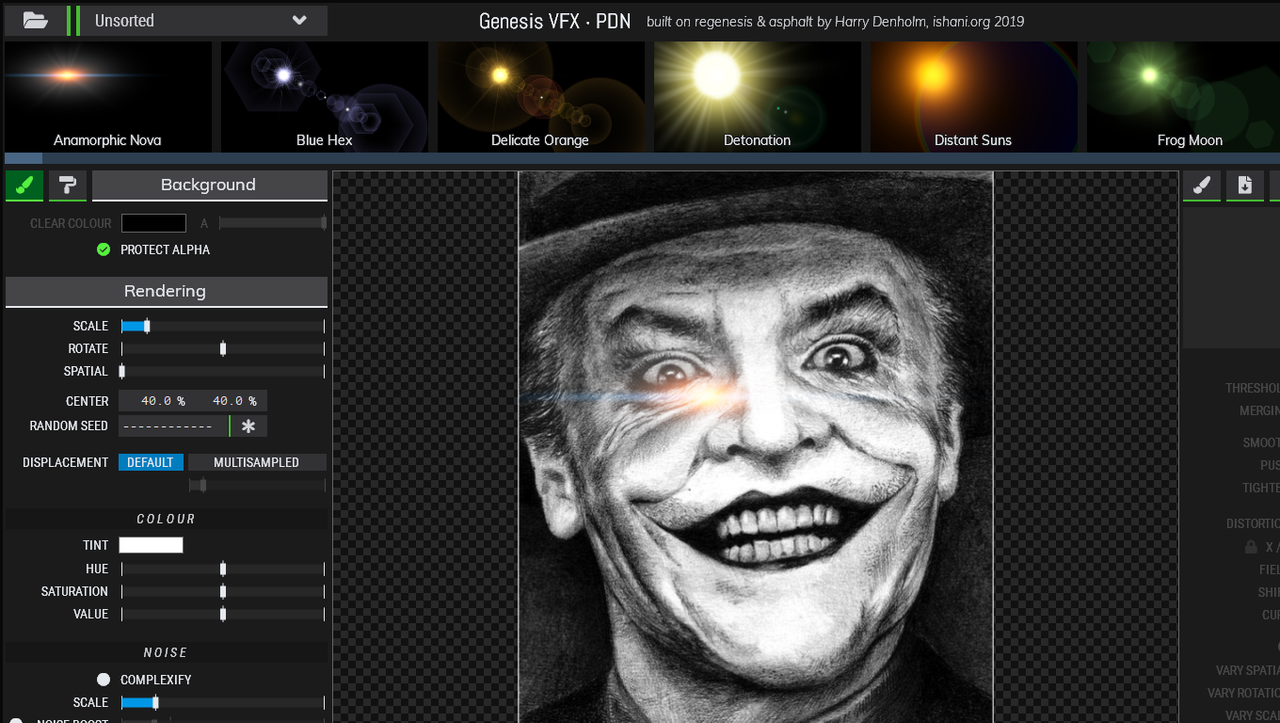The height and width of the screenshot is (723, 1280).
Task: Click the distortion lock icon
Action: [x=1251, y=547]
